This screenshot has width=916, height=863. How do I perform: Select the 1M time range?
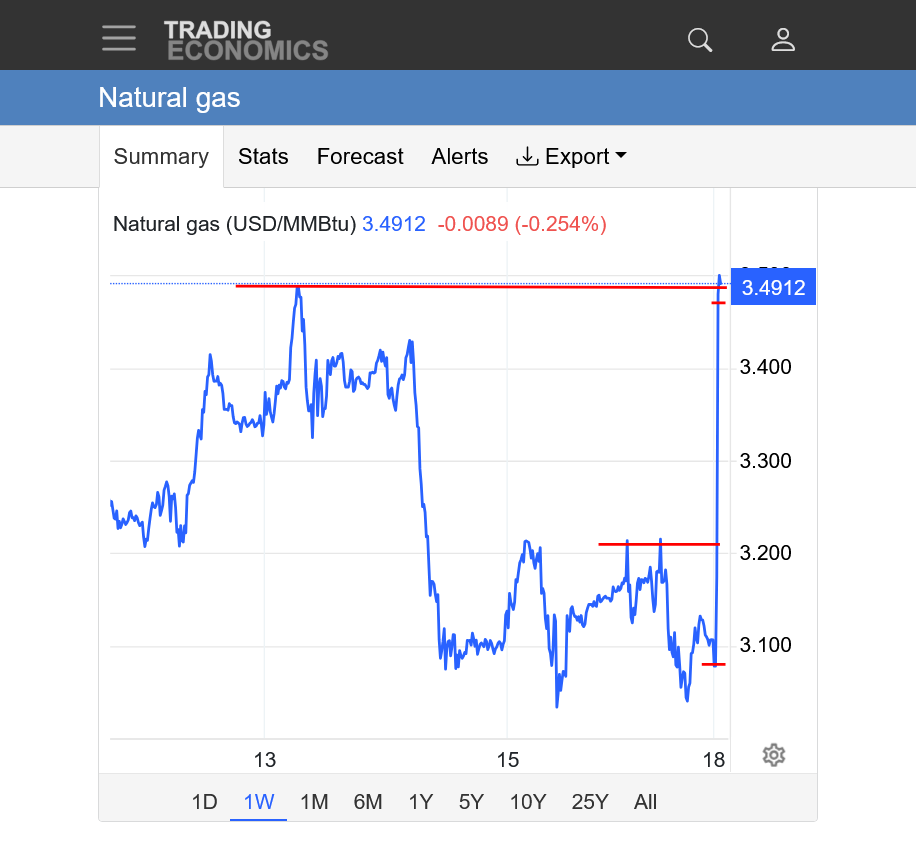coord(314,802)
